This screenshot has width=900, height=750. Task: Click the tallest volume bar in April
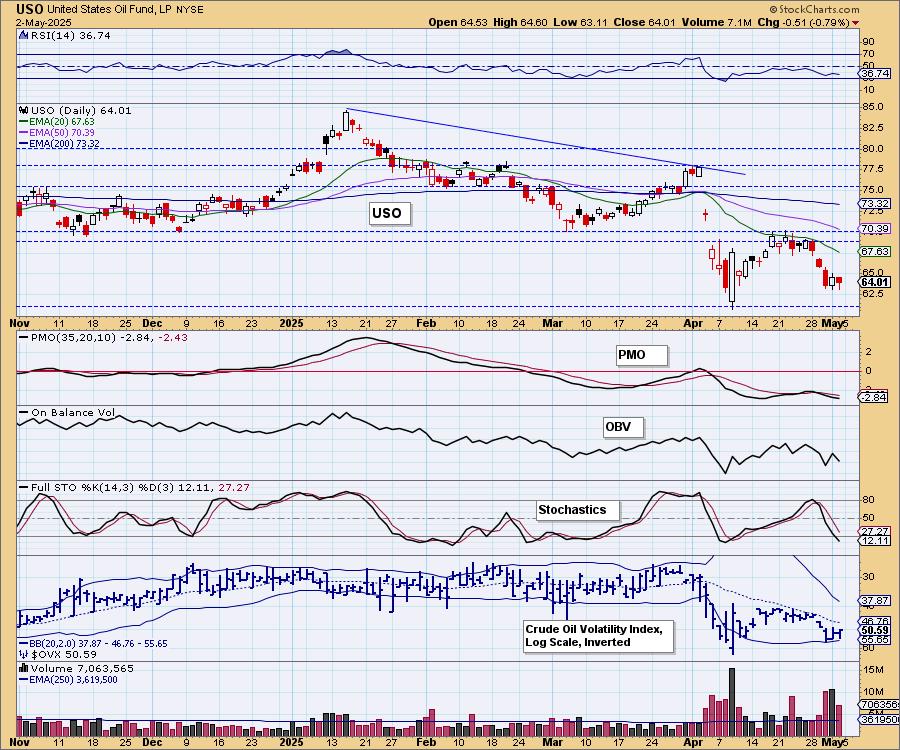tap(731, 702)
